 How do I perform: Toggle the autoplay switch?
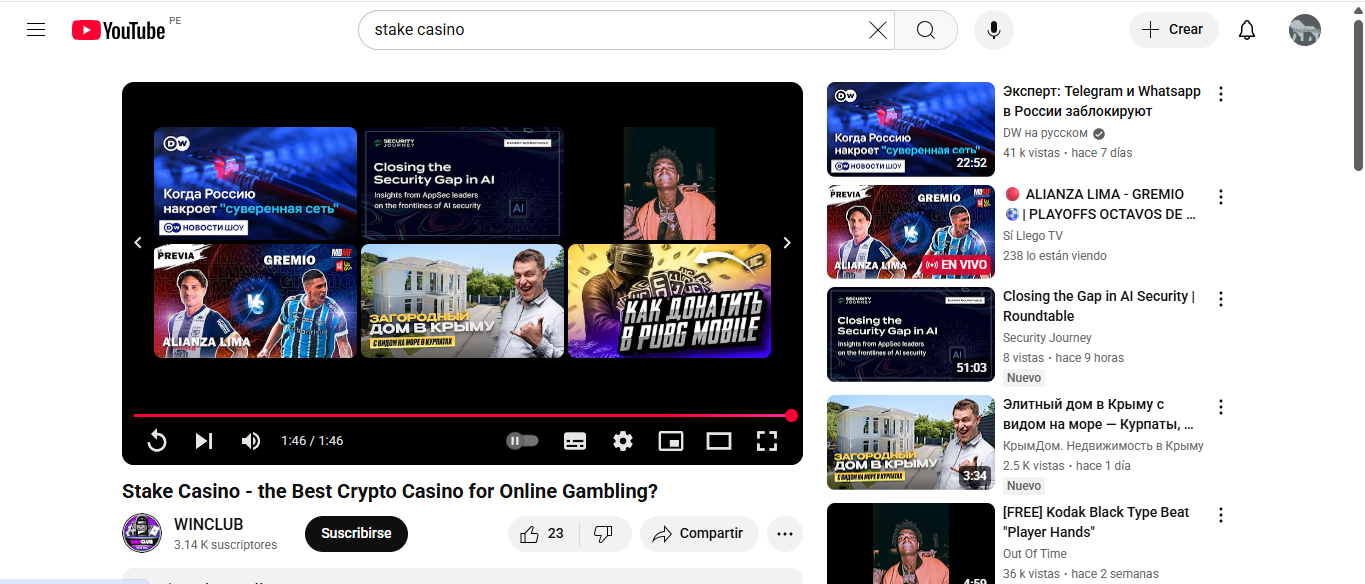[523, 441]
